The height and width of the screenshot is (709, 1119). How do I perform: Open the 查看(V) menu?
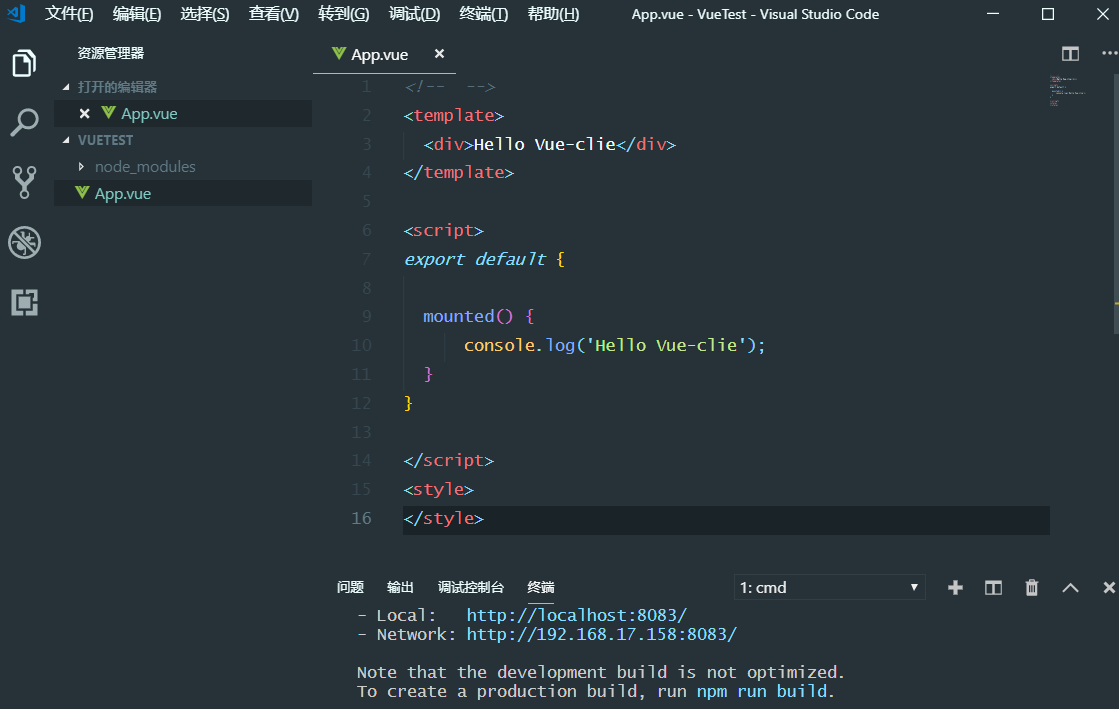(x=273, y=14)
